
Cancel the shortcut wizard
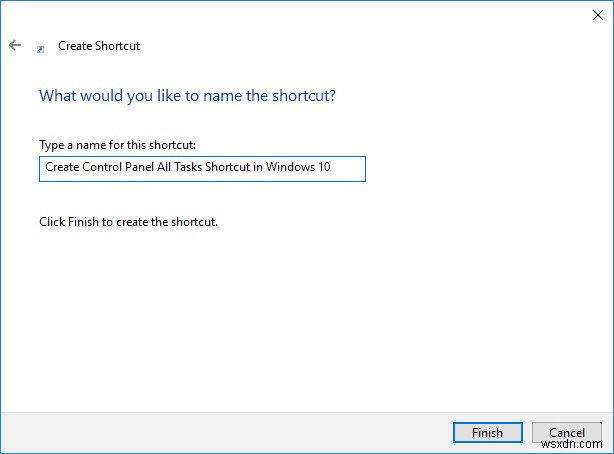[x=567, y=432]
